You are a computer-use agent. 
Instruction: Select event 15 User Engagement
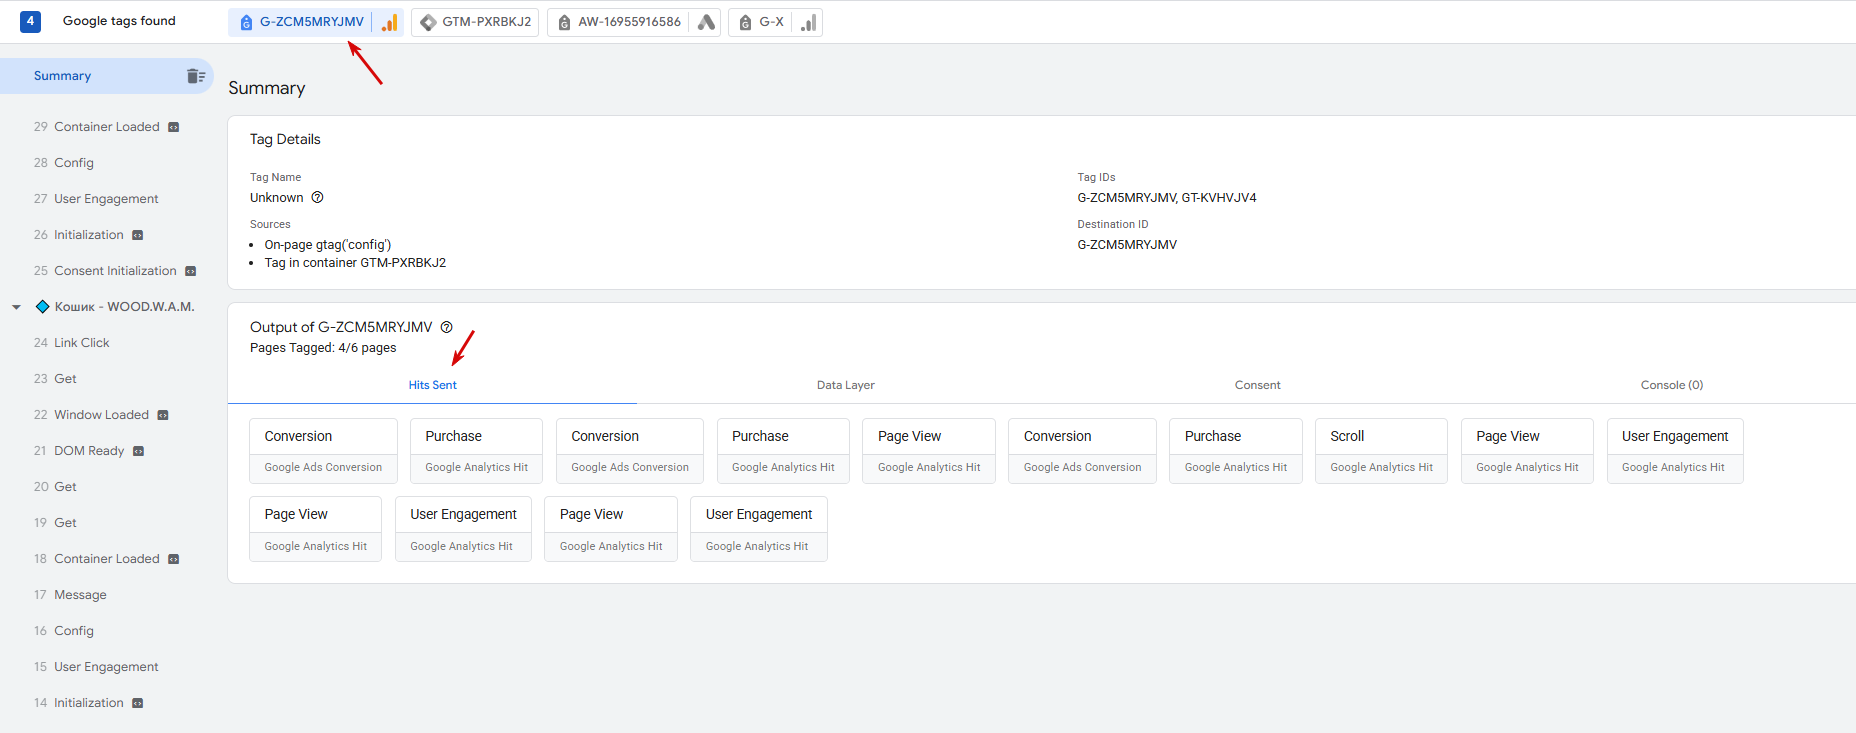[107, 667]
